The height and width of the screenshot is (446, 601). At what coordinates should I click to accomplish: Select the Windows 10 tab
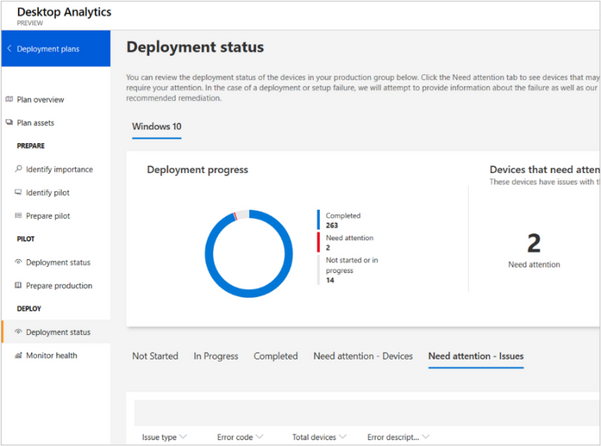pyautogui.click(x=157, y=126)
